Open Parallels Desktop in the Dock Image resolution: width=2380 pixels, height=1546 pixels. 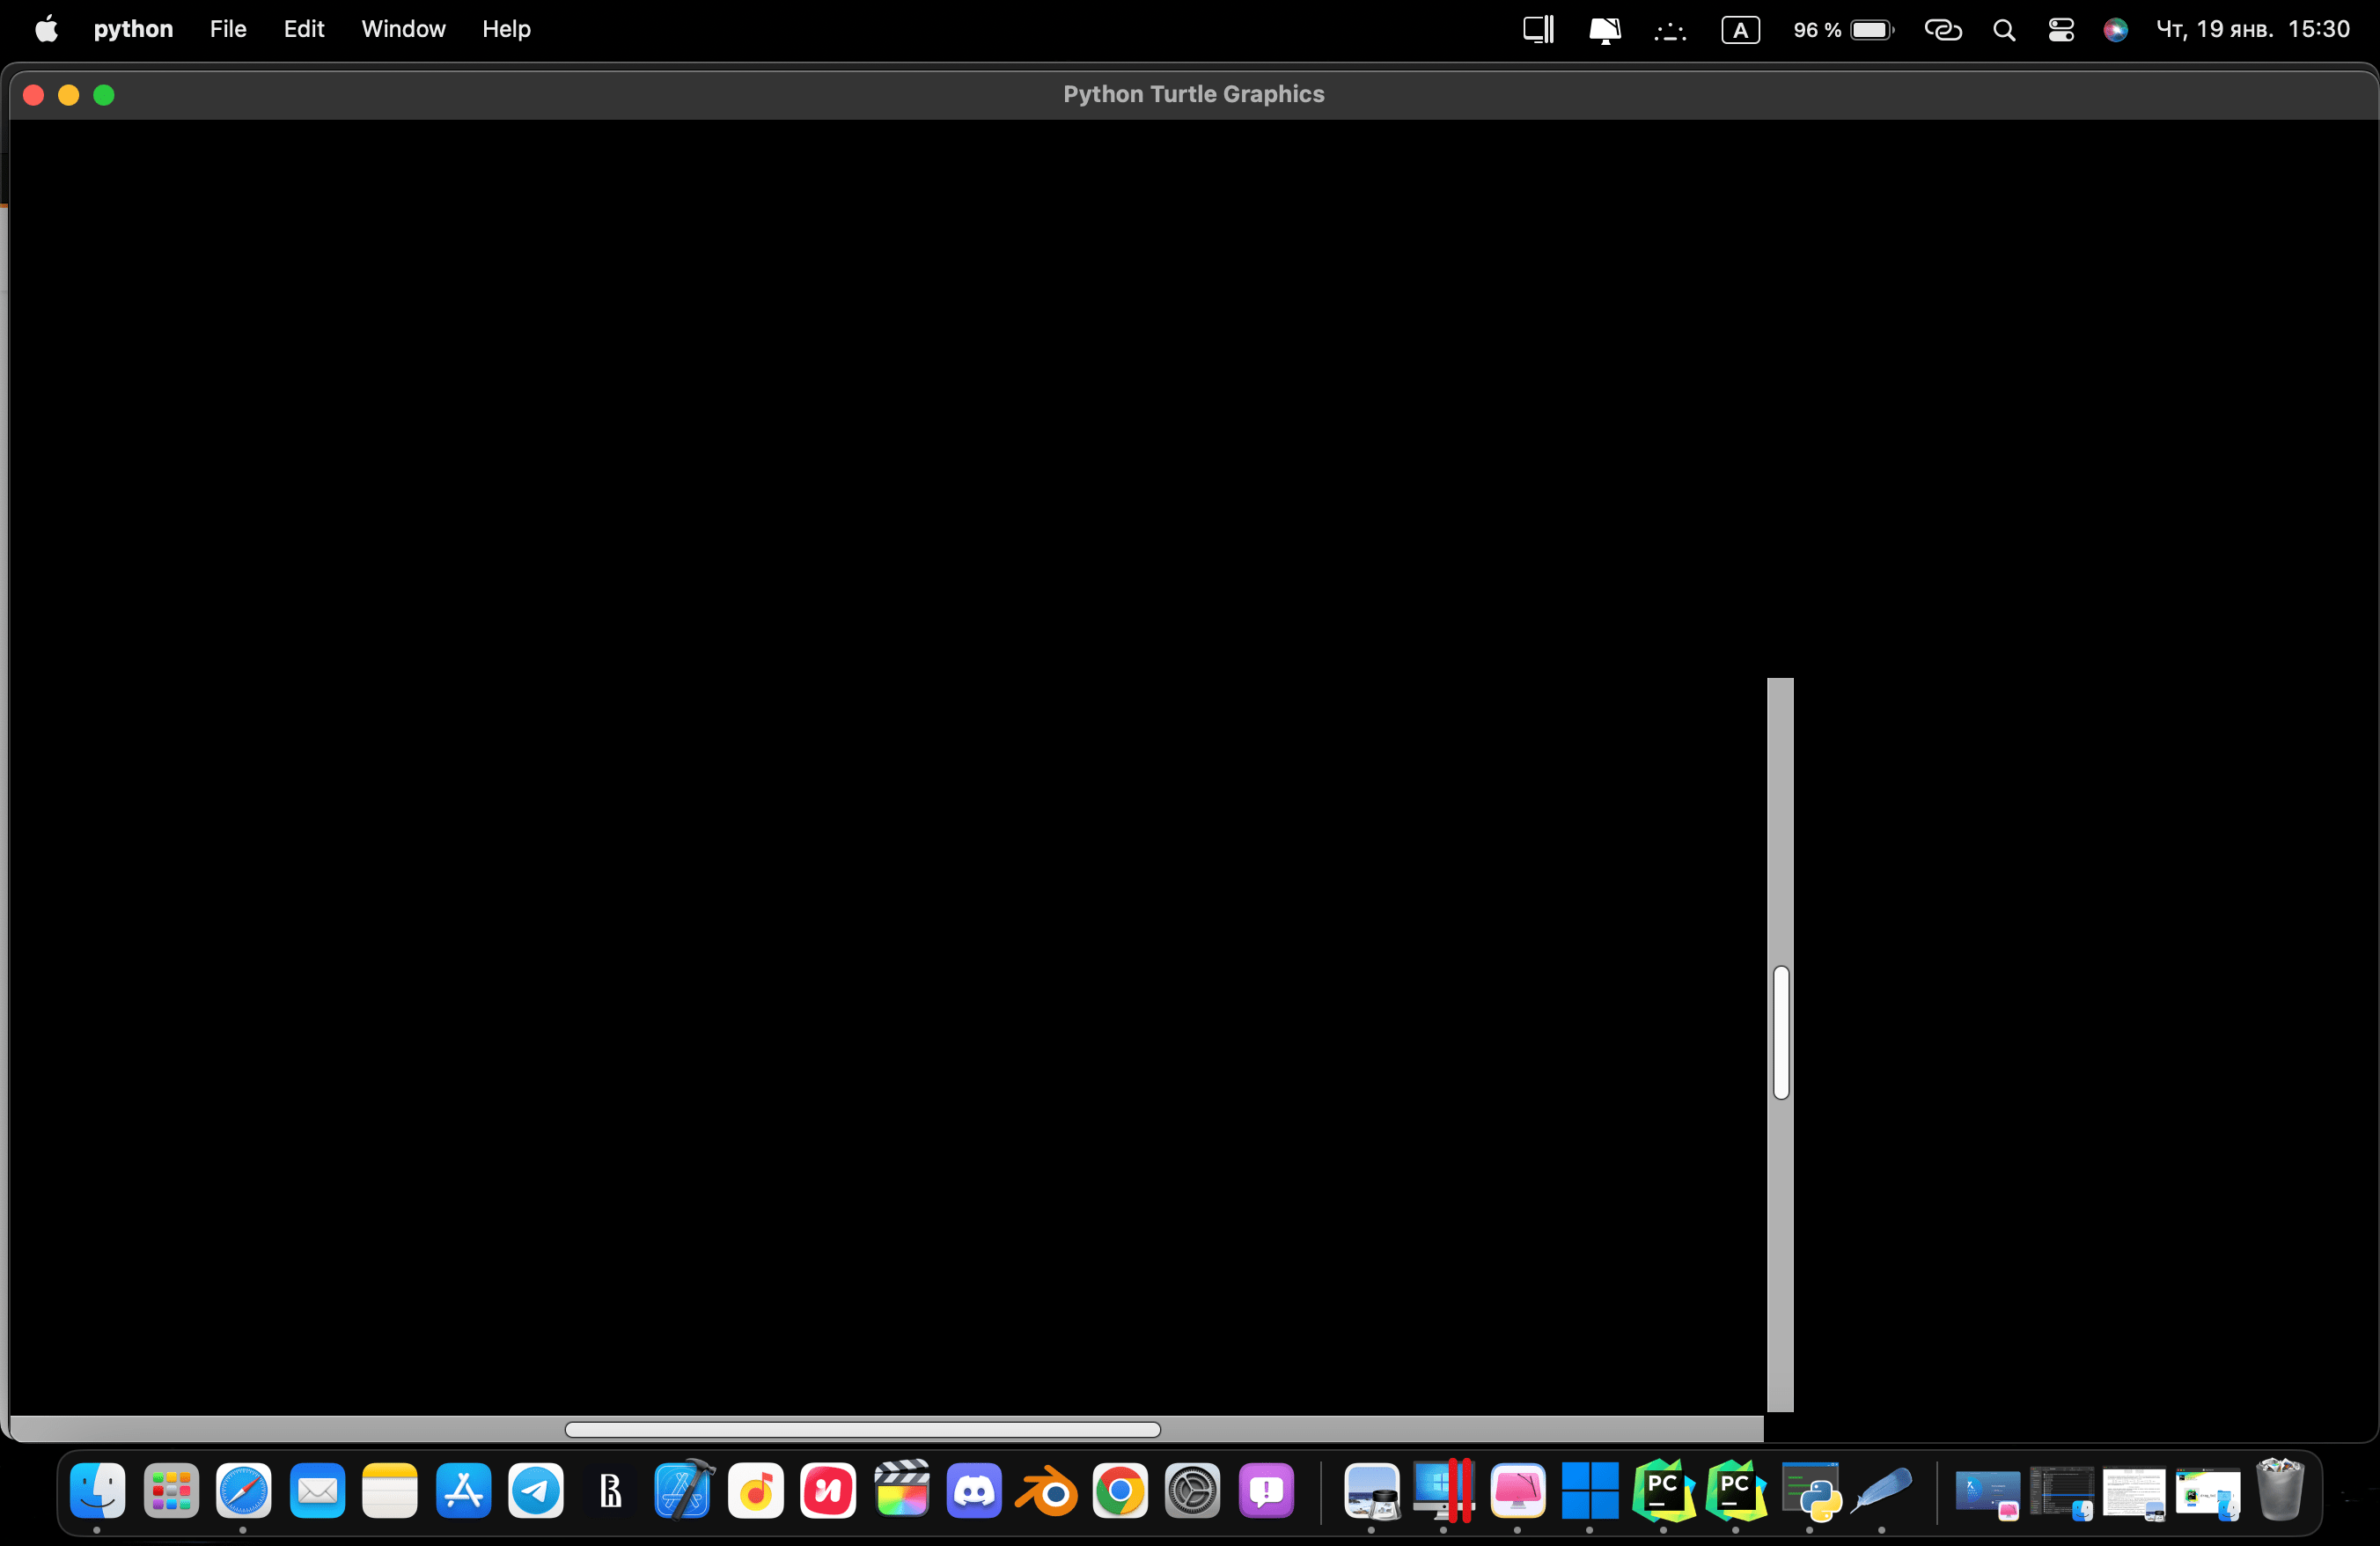(1444, 1491)
